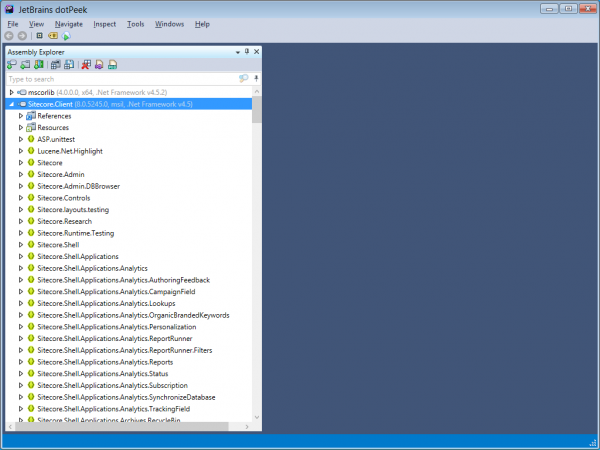This screenshot has width=600, height=450.
Task: Select Sitecore.Shell.Applications.Analytics.OrganicBrandedKeywords text
Action: point(133,315)
